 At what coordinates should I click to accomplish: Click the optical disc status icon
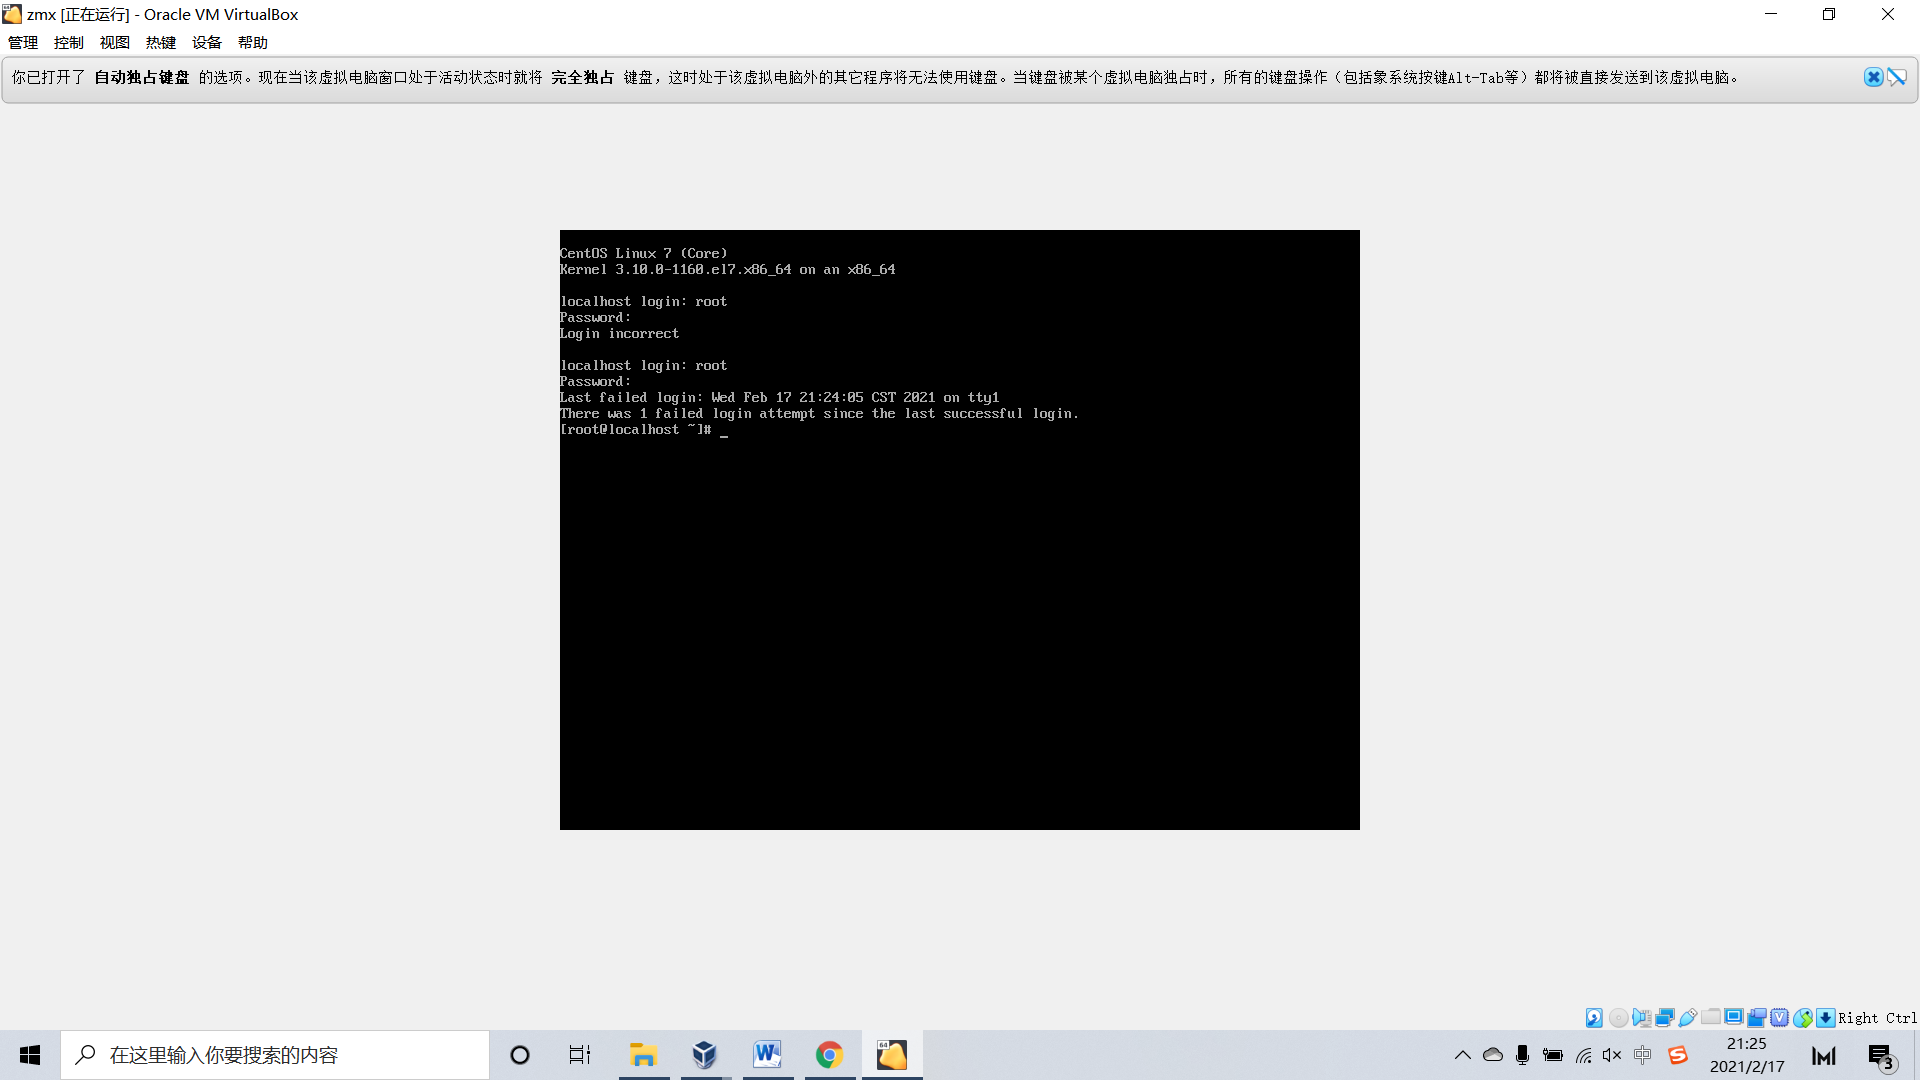point(1618,1018)
